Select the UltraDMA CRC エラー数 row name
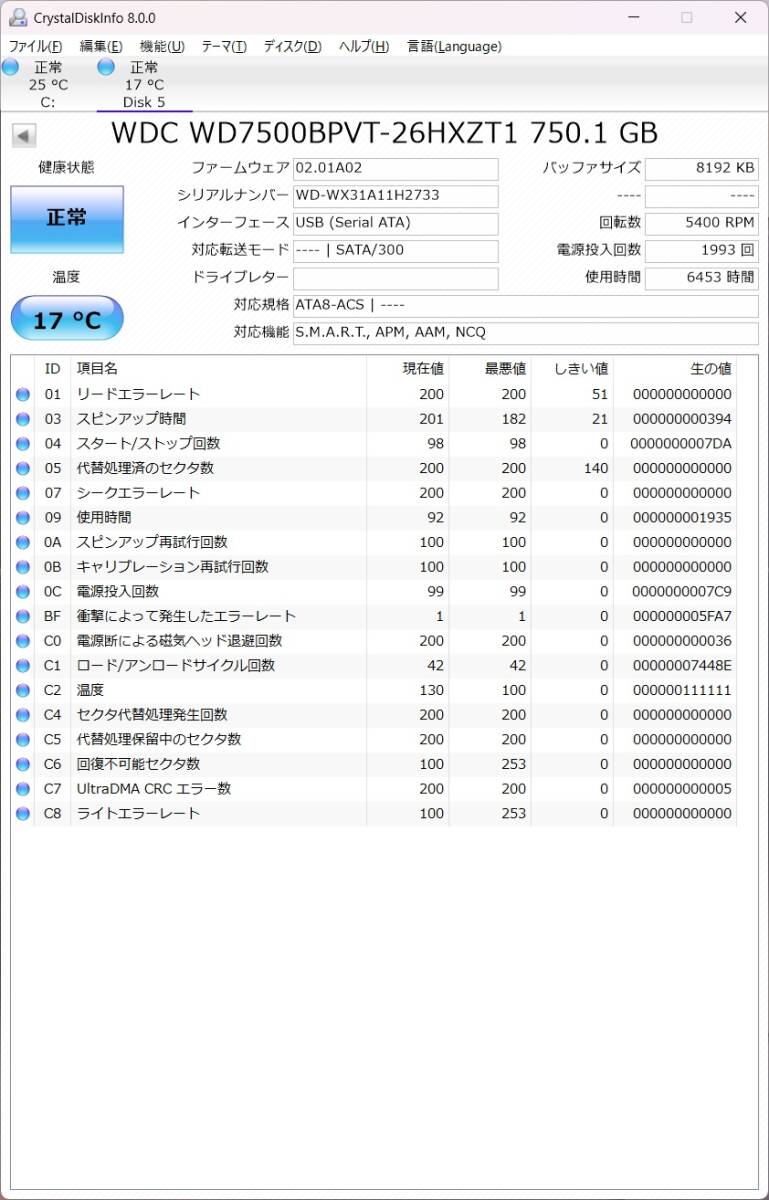Viewport: 769px width, 1200px height. tap(154, 789)
